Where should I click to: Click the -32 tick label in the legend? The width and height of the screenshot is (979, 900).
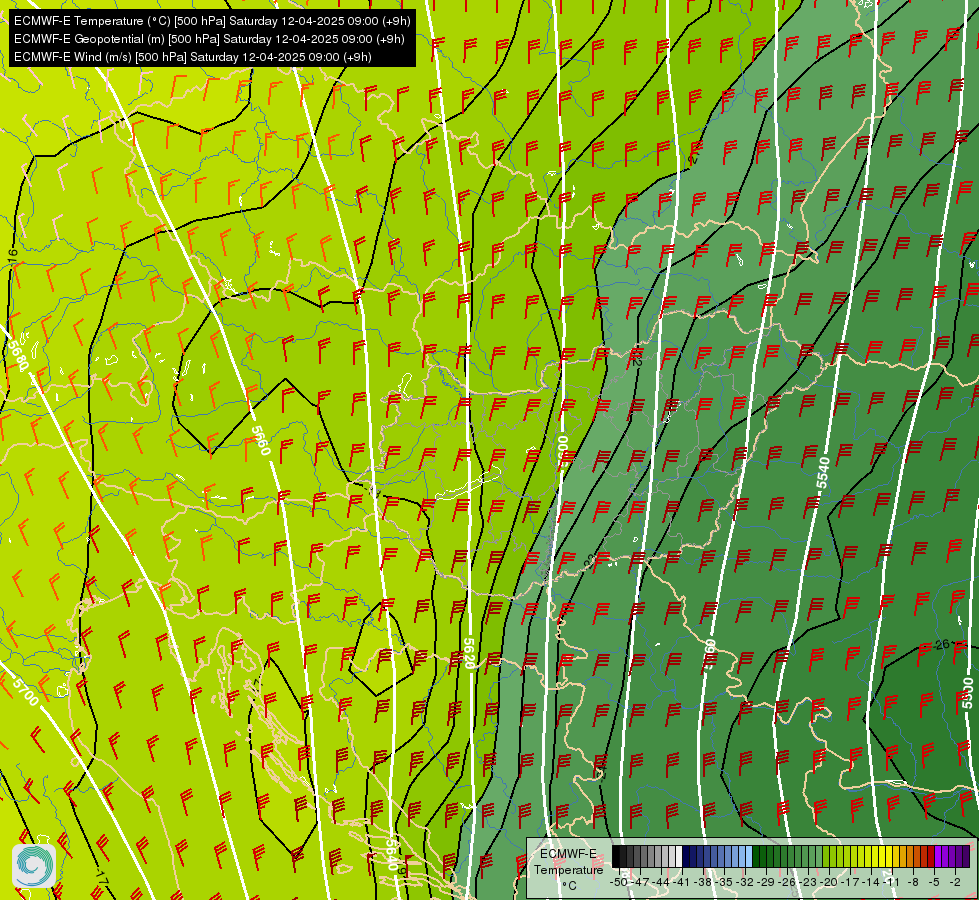(745, 883)
